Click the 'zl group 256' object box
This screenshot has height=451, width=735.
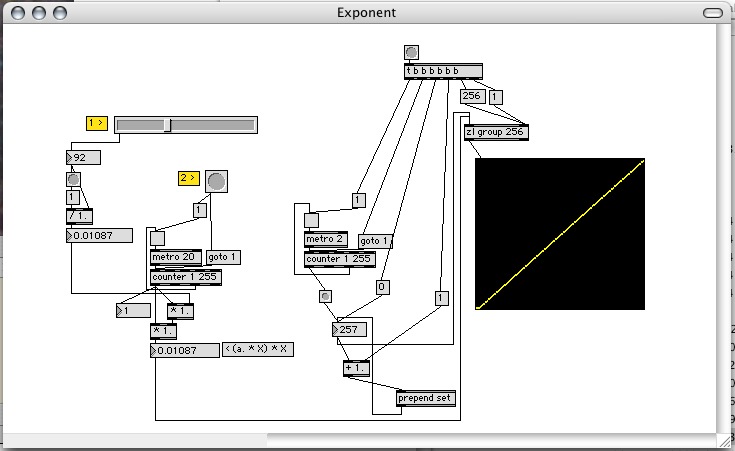[x=496, y=132]
